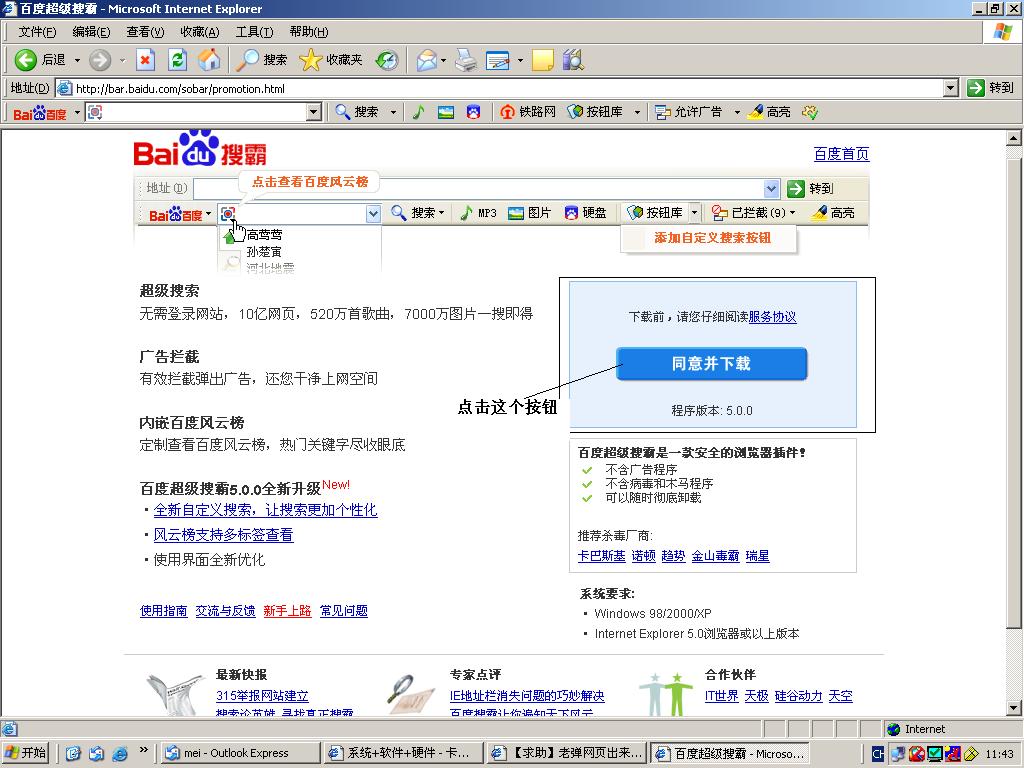Viewport: 1024px width, 768px height.
Task: Click in the Baidu toolbar search input box
Action: pos(204,112)
